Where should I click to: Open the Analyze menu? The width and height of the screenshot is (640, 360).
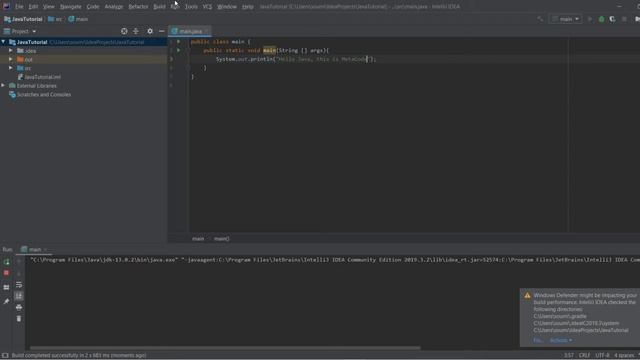click(113, 7)
